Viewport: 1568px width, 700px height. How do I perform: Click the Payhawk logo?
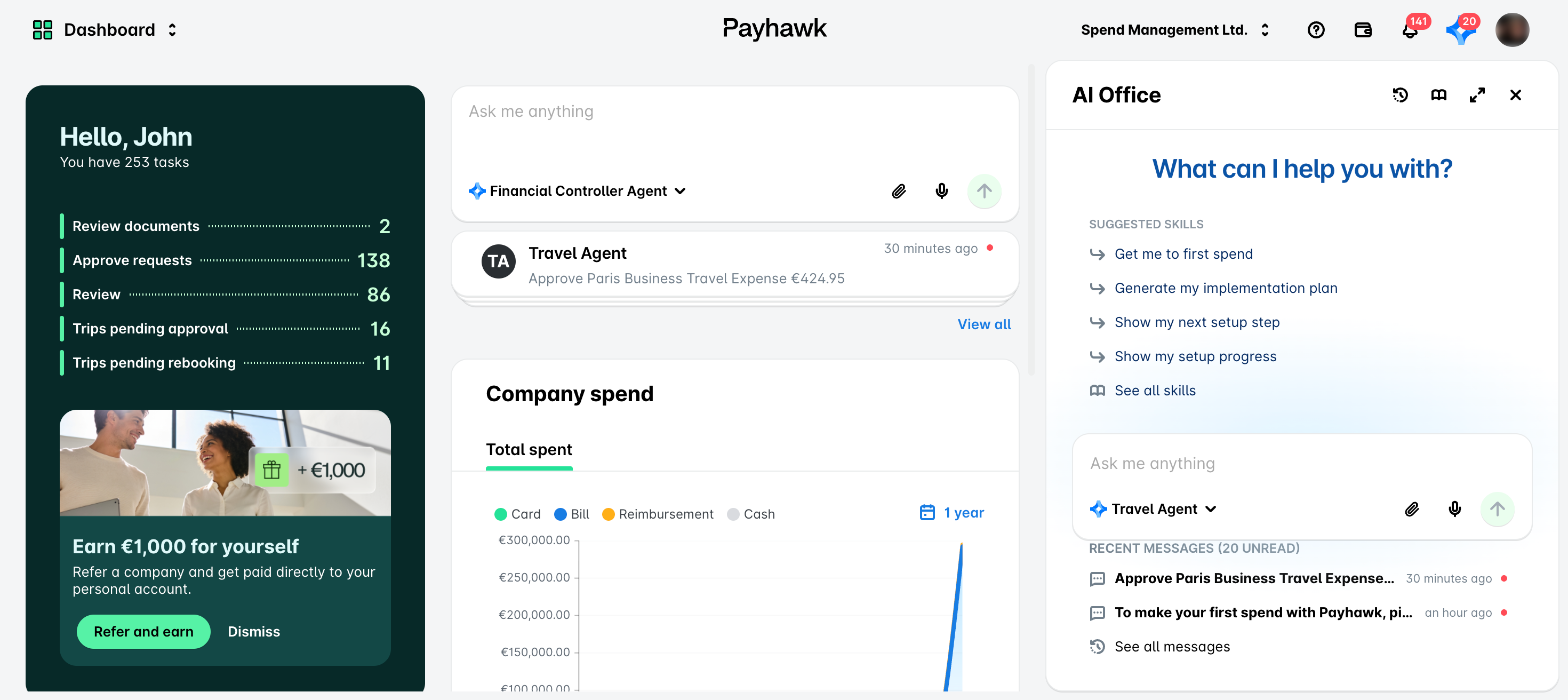click(x=775, y=29)
